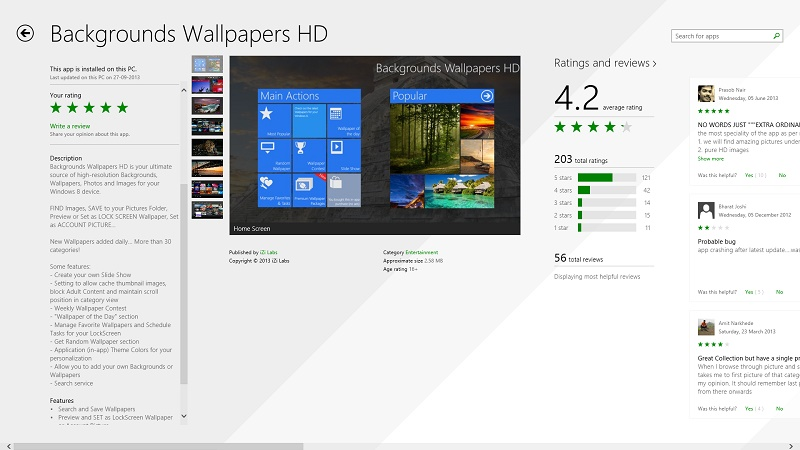
Task: Open Ratings and reviews section
Action: [x=605, y=63]
